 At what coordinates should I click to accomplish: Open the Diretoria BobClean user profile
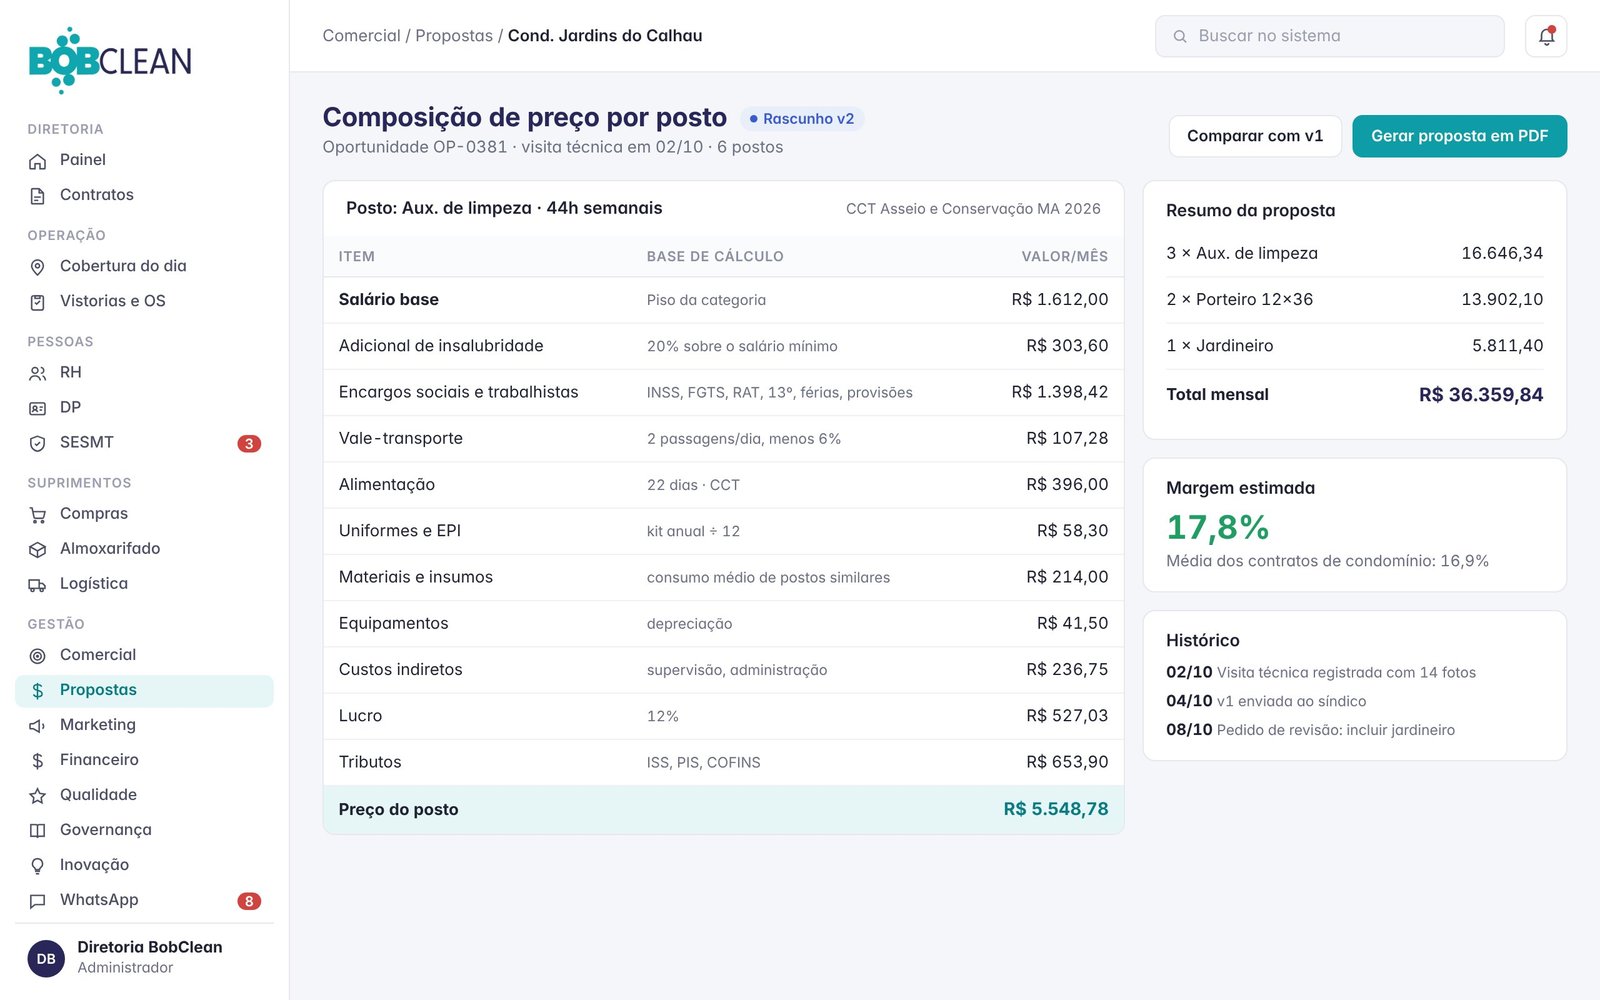[144, 957]
